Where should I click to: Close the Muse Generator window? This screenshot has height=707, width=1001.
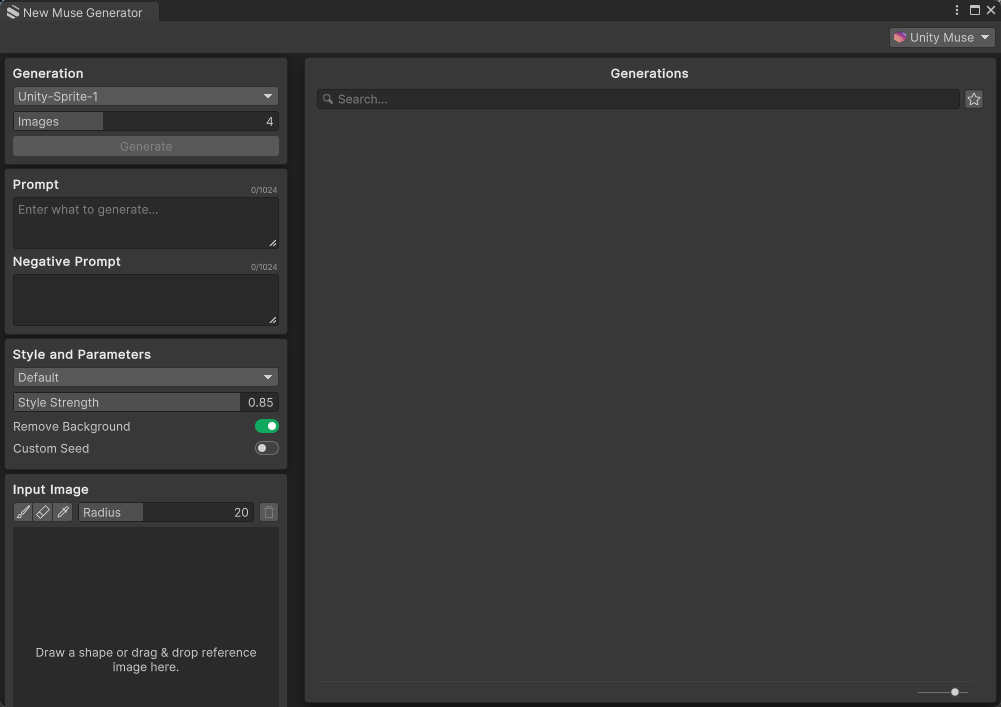coord(991,10)
